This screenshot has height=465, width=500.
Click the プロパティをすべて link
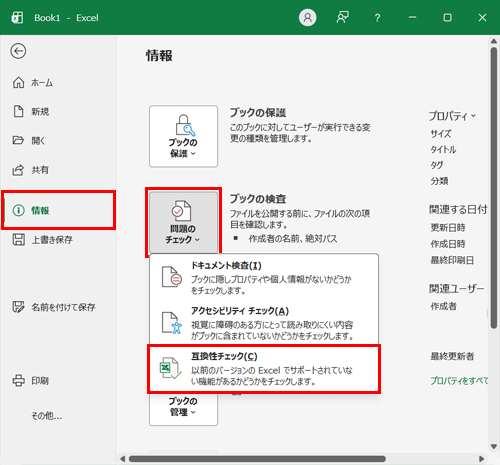point(459,380)
